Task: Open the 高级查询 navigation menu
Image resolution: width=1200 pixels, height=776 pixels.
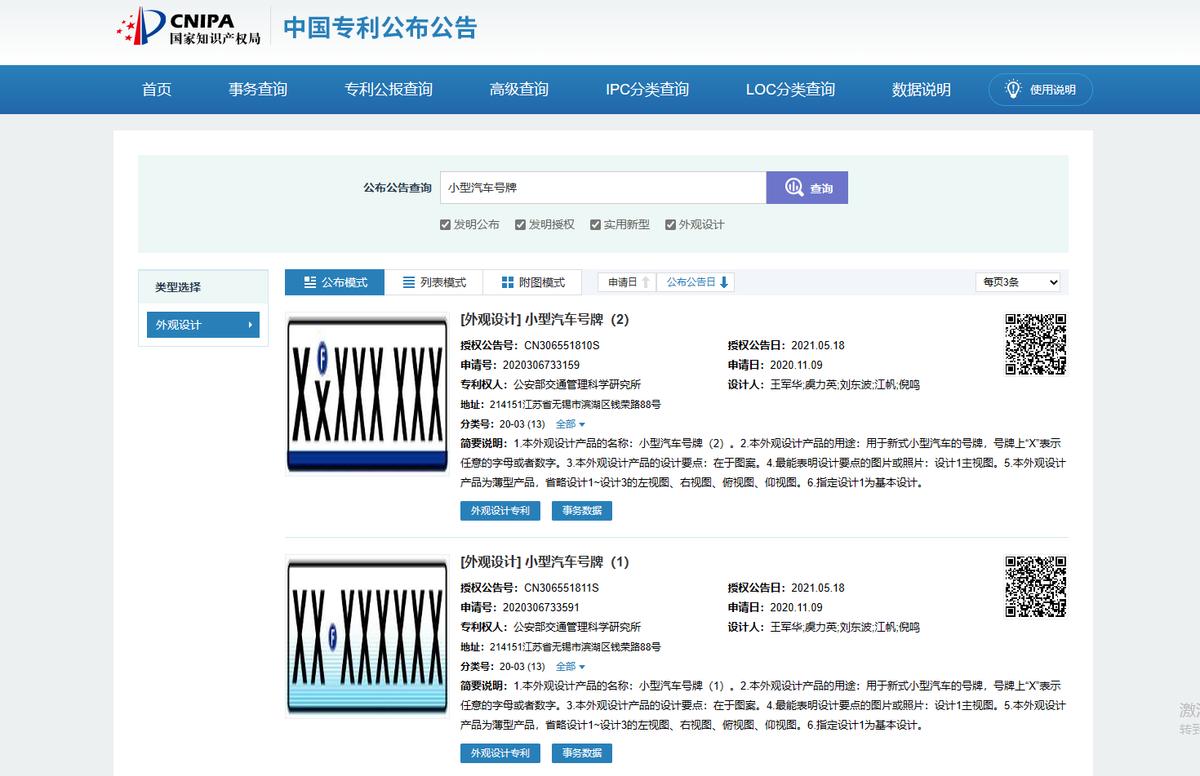Action: [x=516, y=89]
